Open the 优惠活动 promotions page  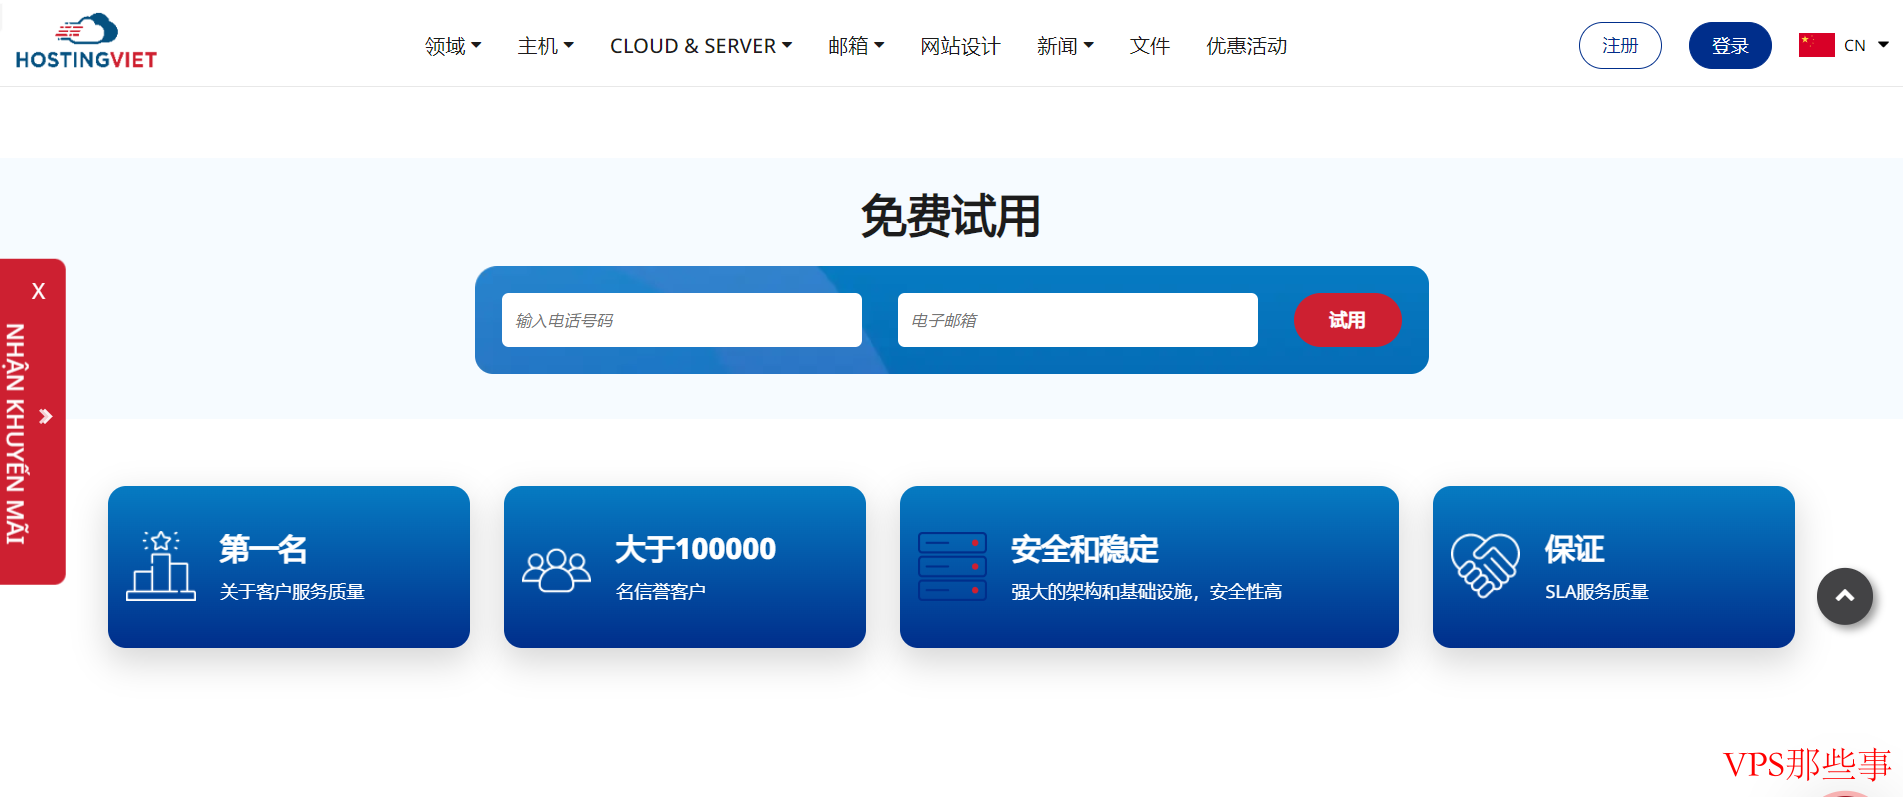[1246, 46]
